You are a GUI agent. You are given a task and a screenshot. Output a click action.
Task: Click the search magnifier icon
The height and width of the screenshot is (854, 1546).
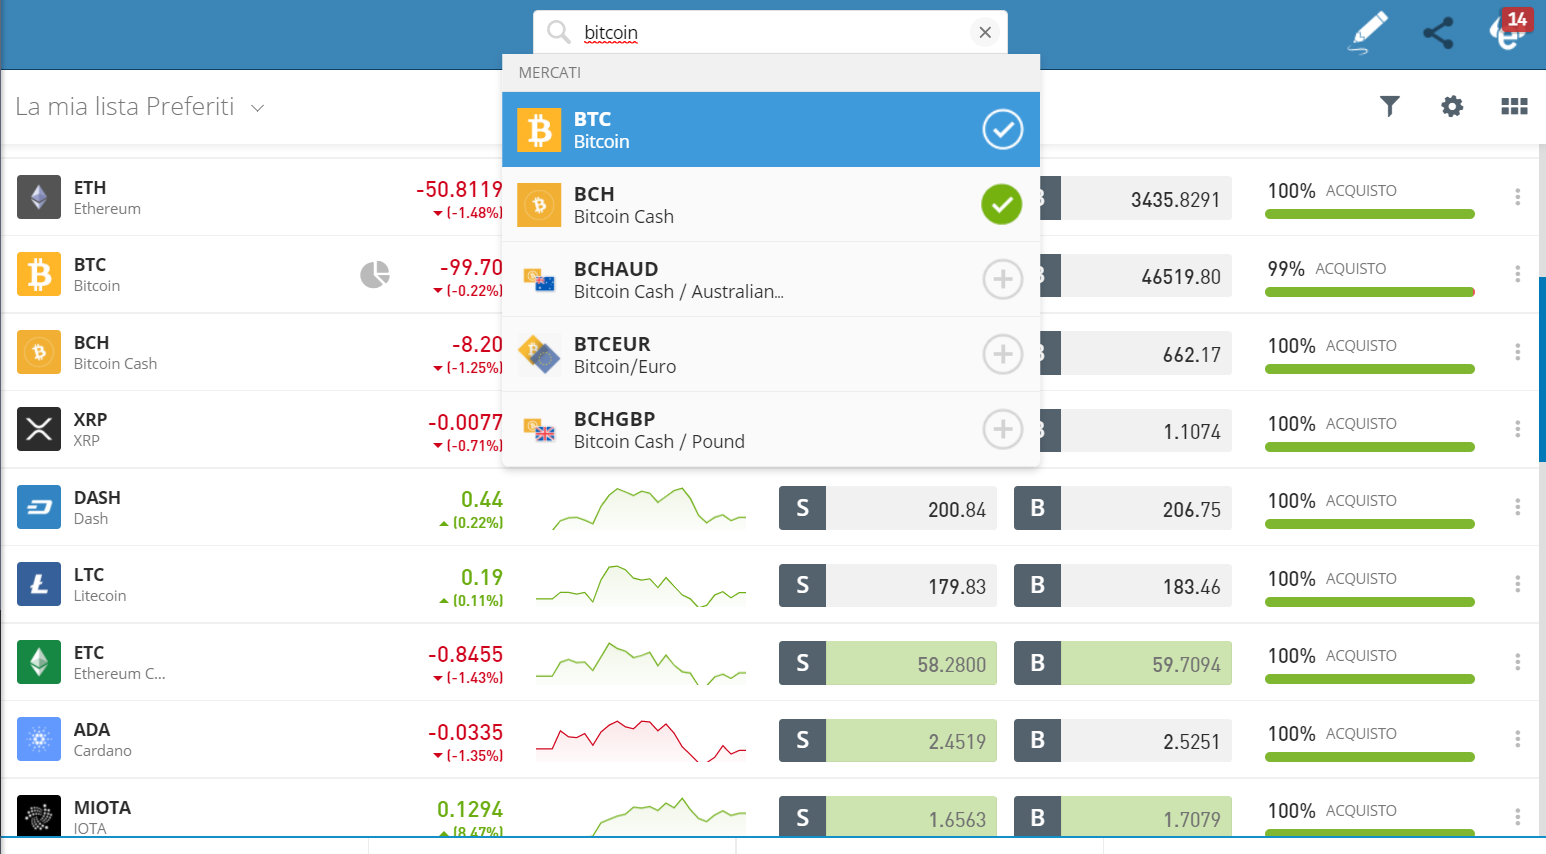tap(559, 32)
